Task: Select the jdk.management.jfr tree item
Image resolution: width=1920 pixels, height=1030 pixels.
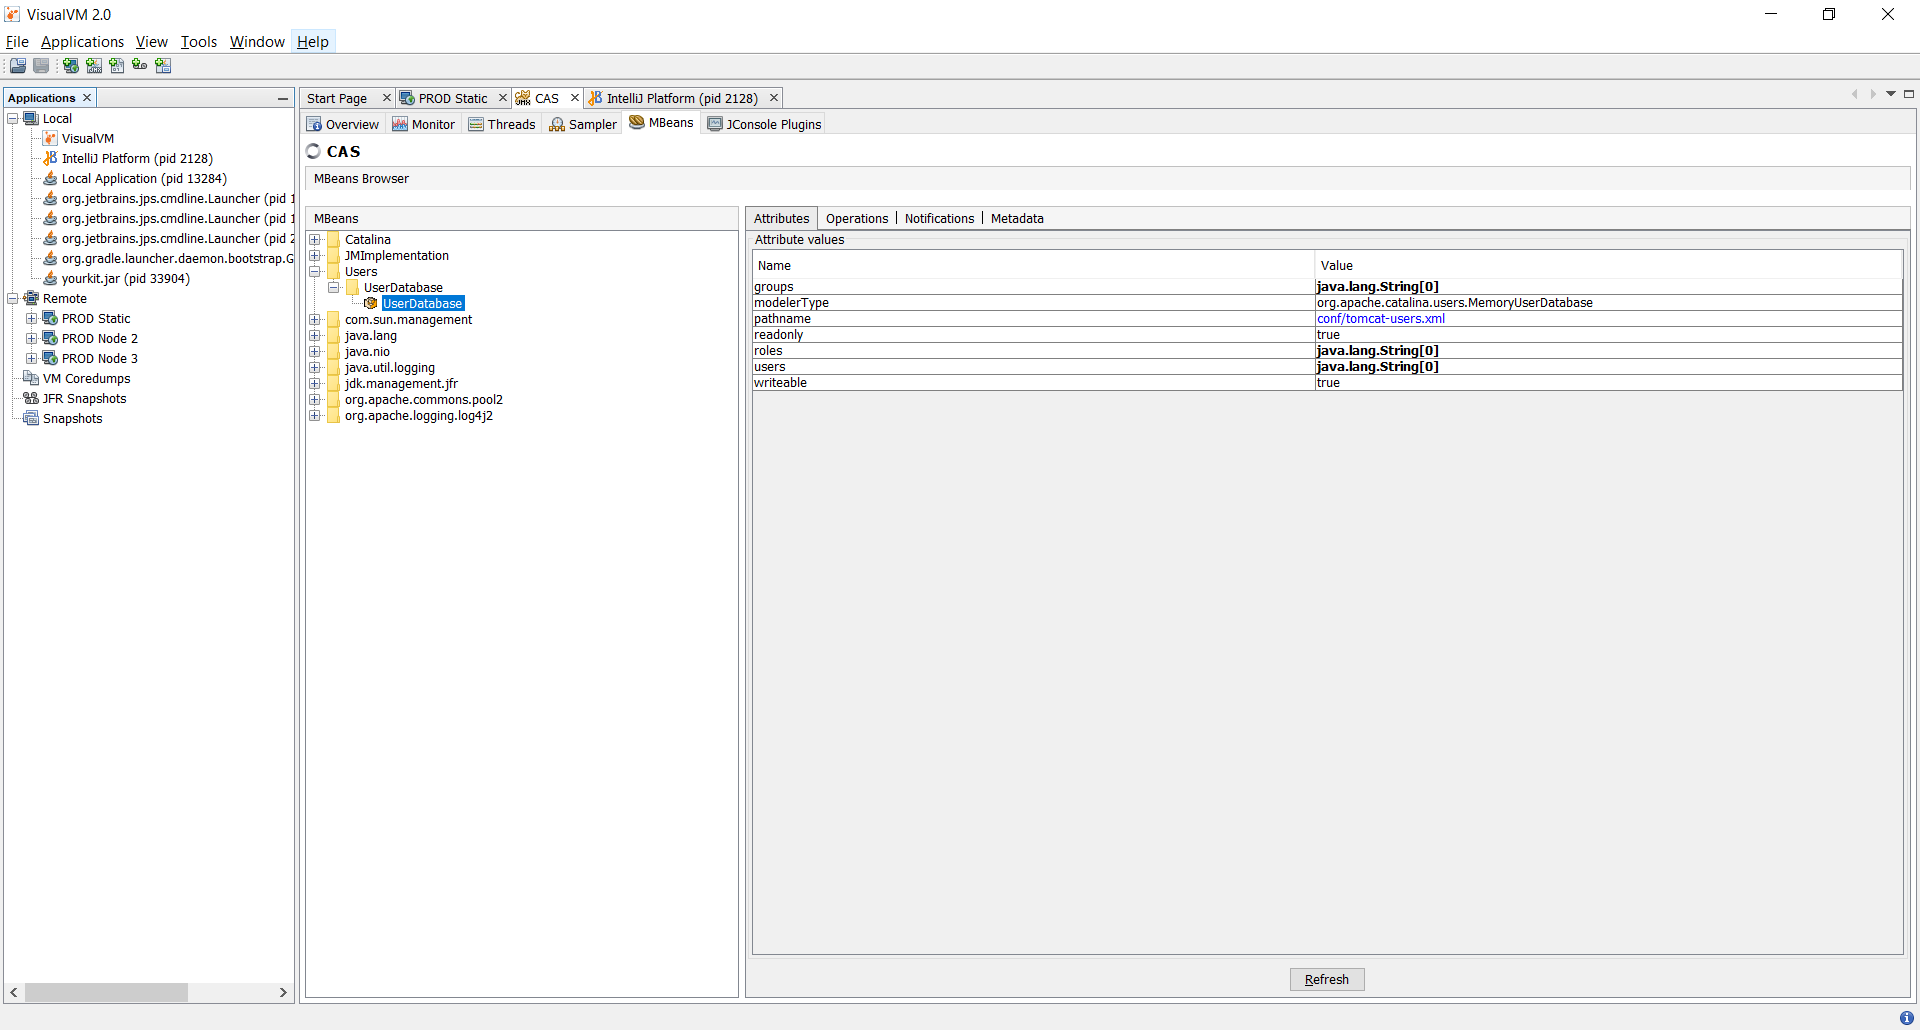Action: [x=401, y=384]
